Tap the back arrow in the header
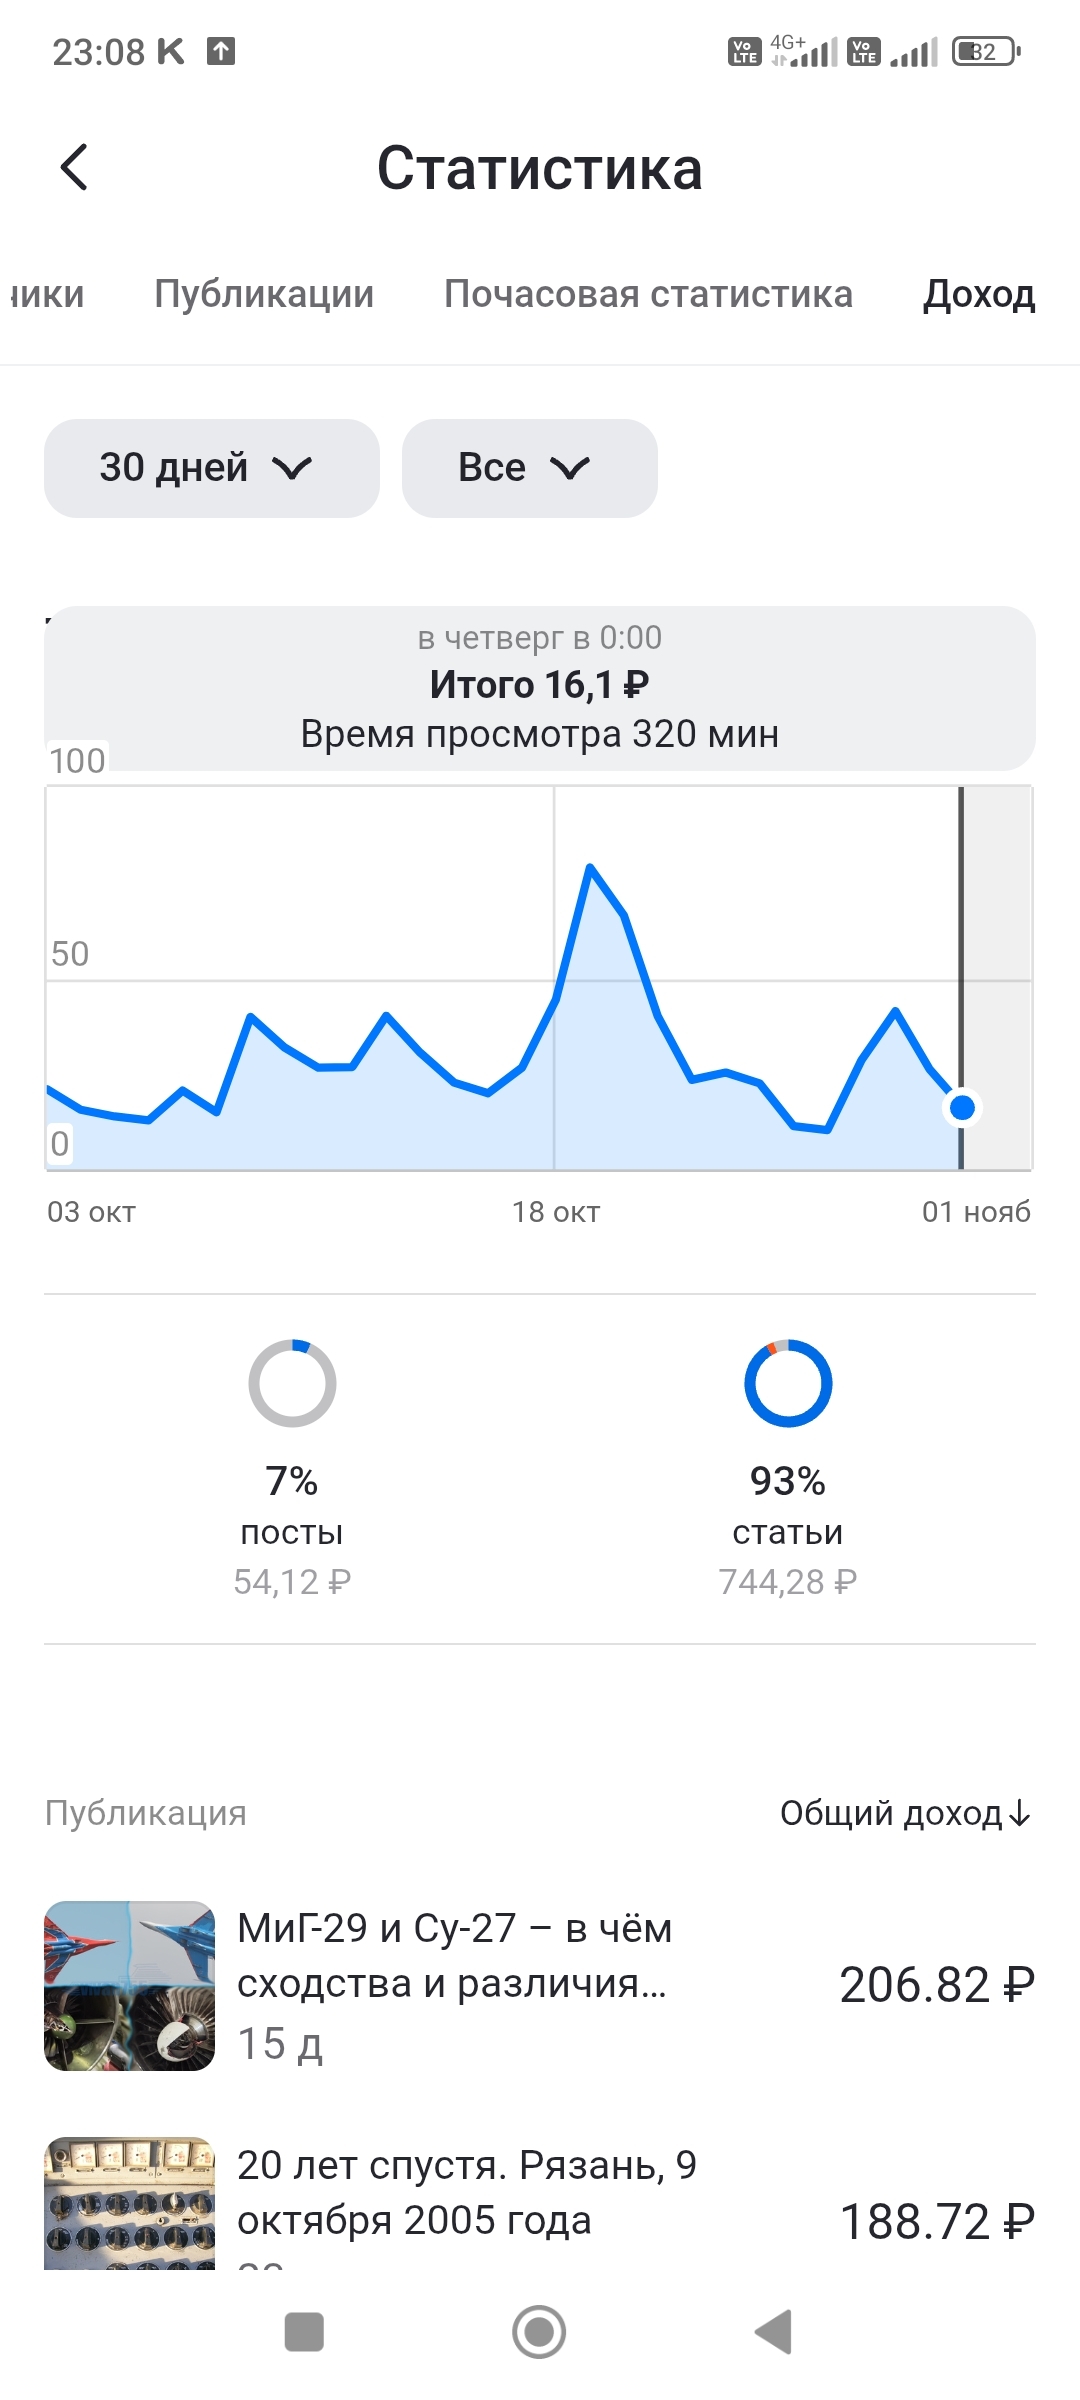This screenshot has width=1080, height=2400. point(75,167)
